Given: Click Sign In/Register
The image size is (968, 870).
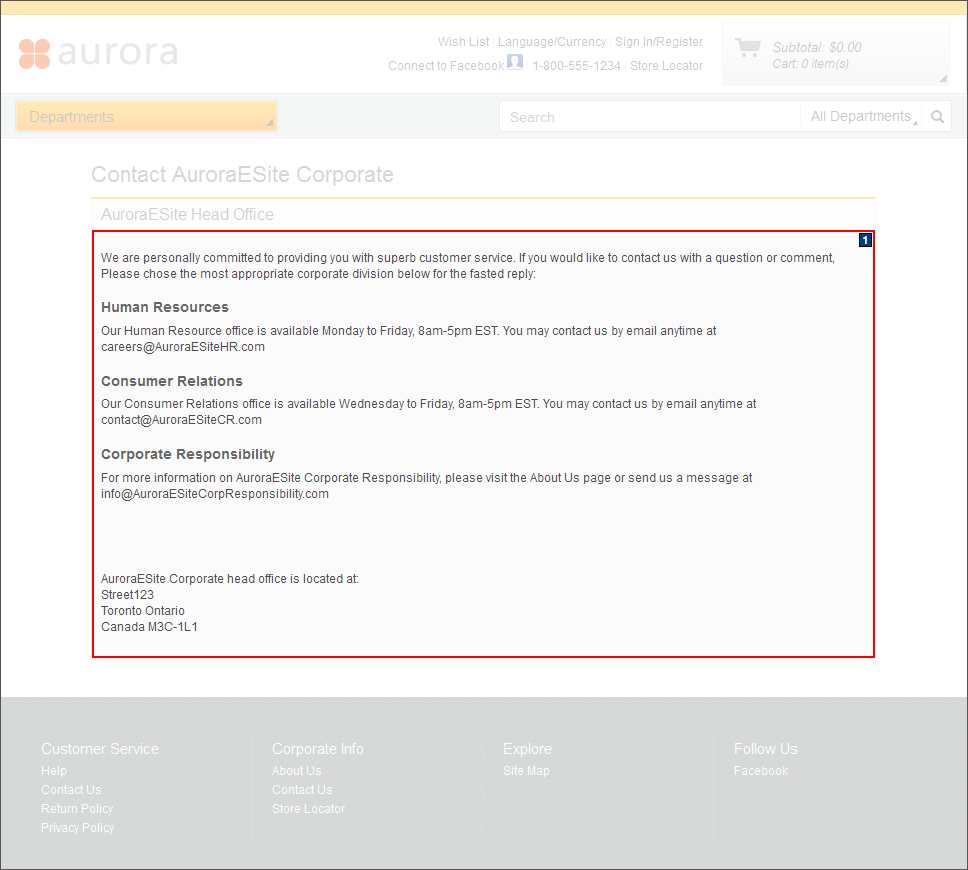Looking at the screenshot, I should pos(659,41).
